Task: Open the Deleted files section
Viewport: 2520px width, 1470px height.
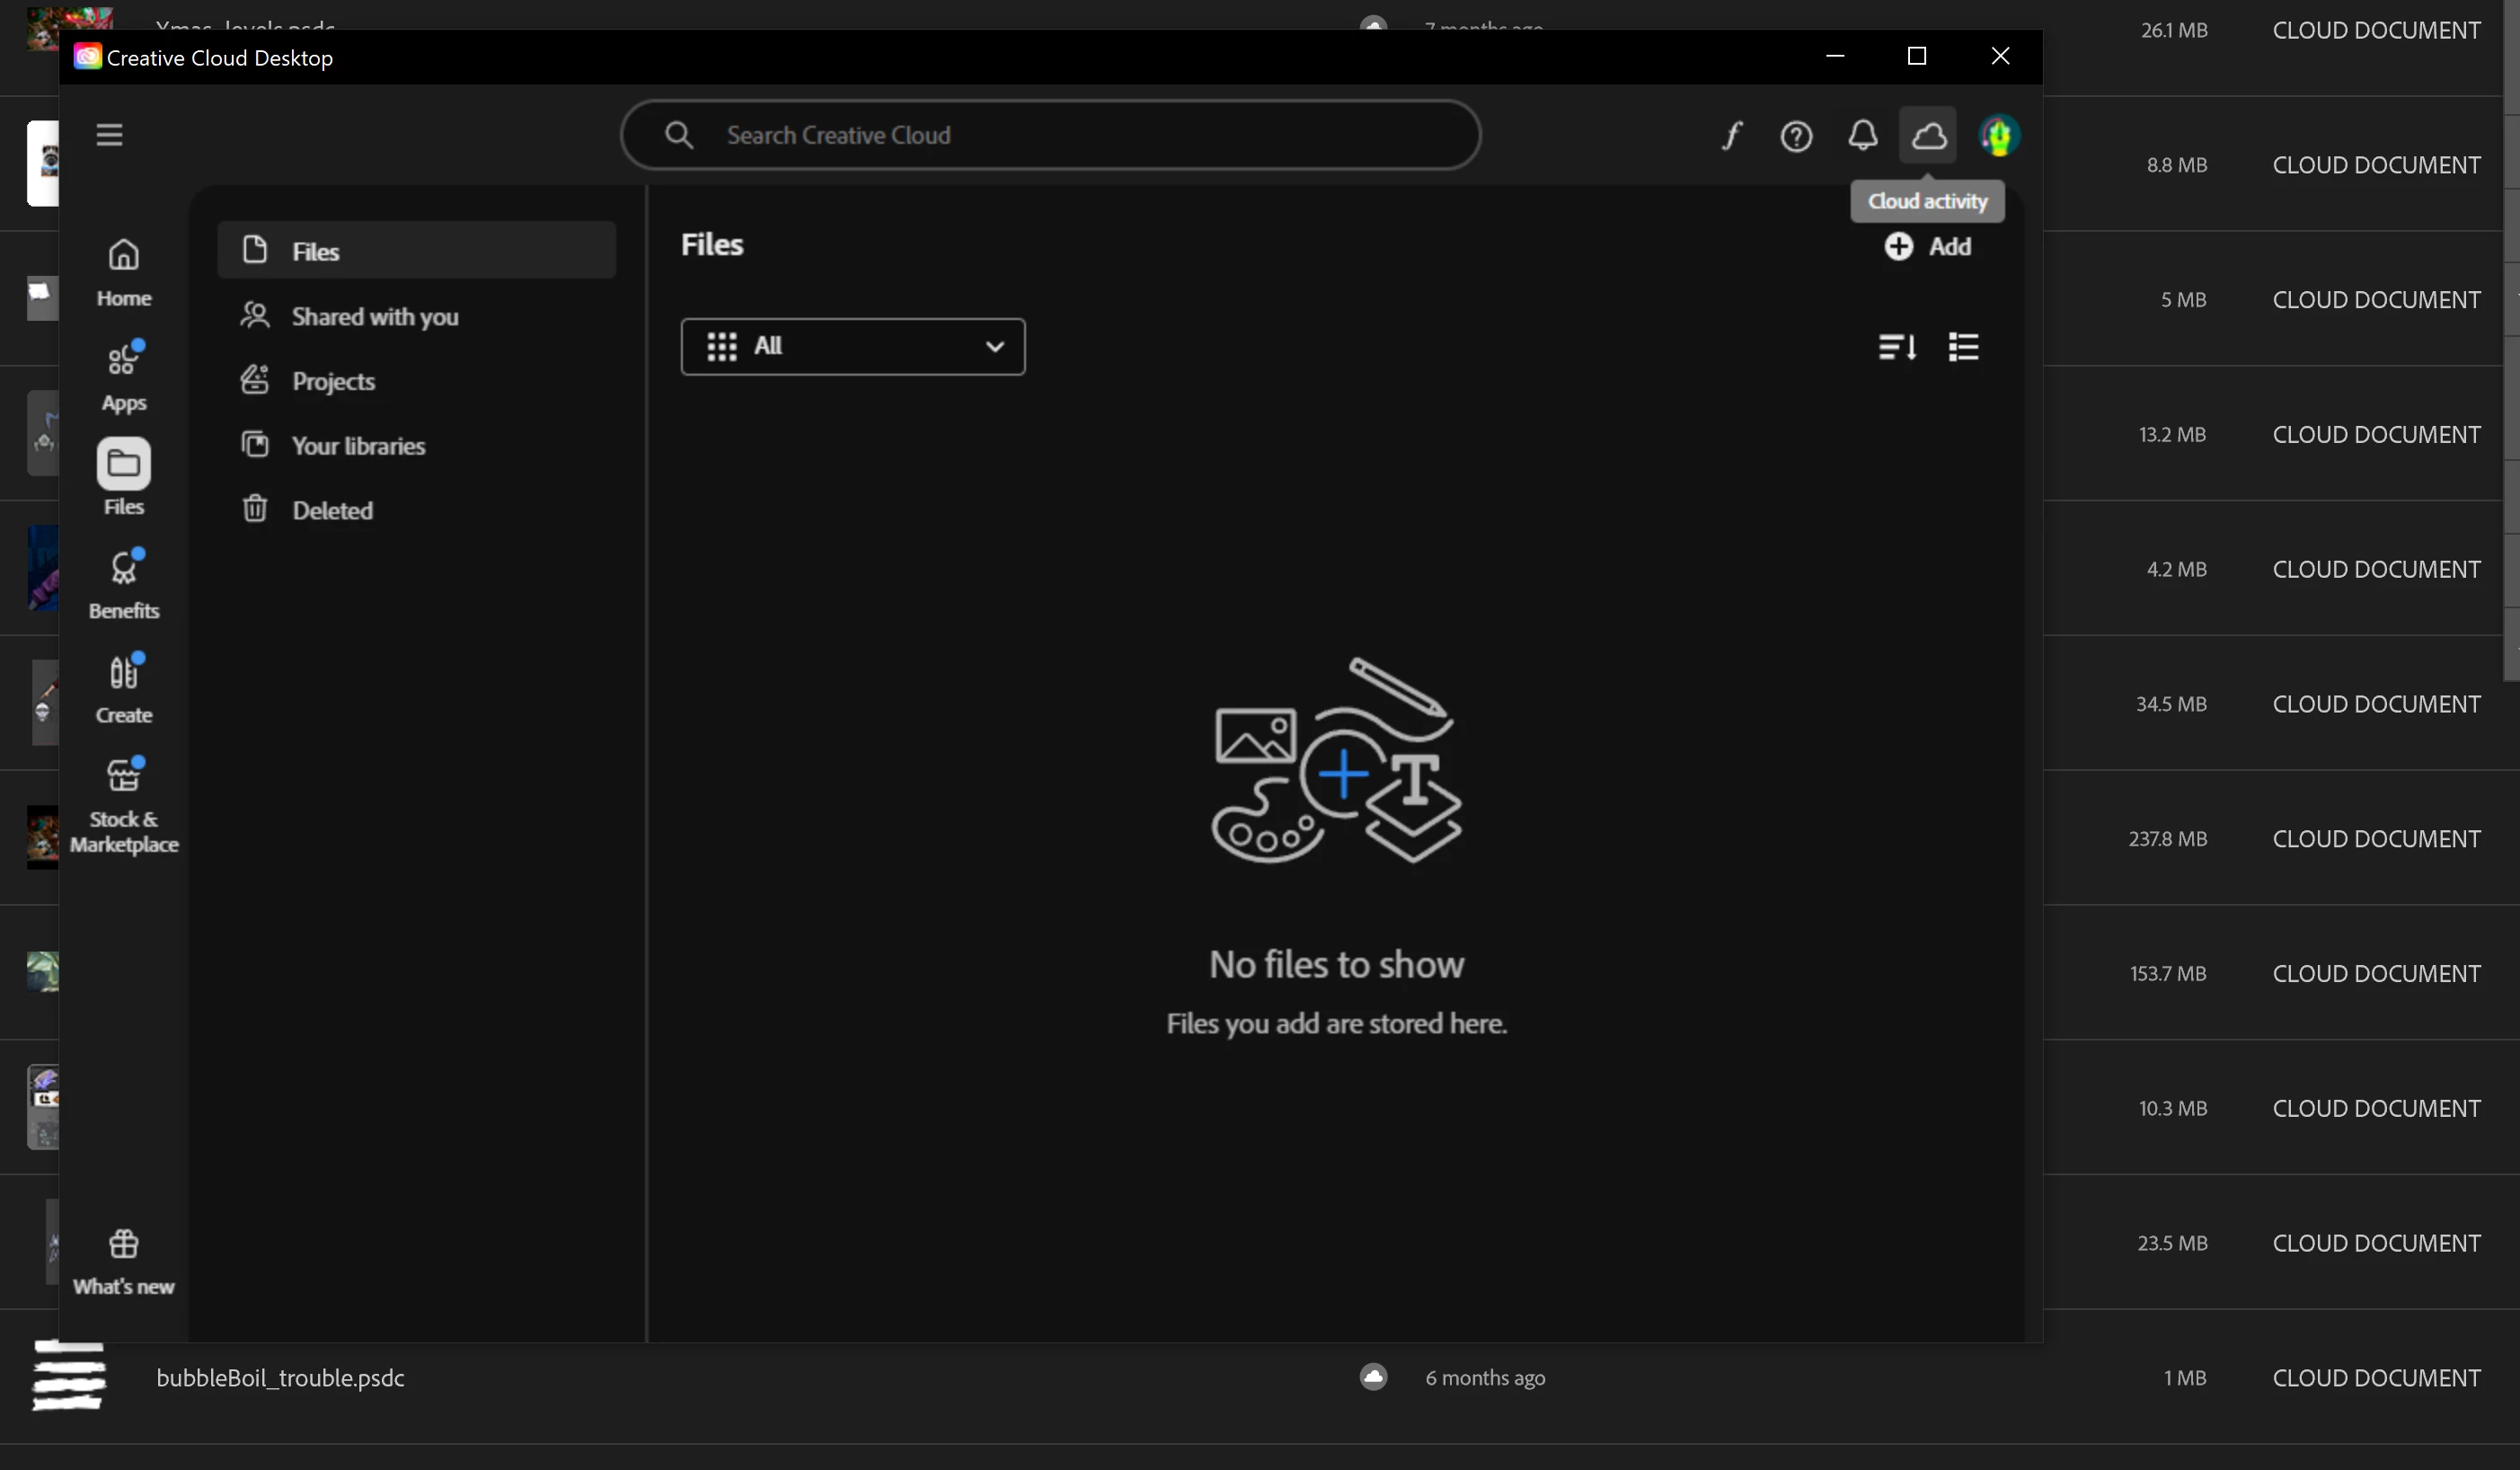Action: 332,510
